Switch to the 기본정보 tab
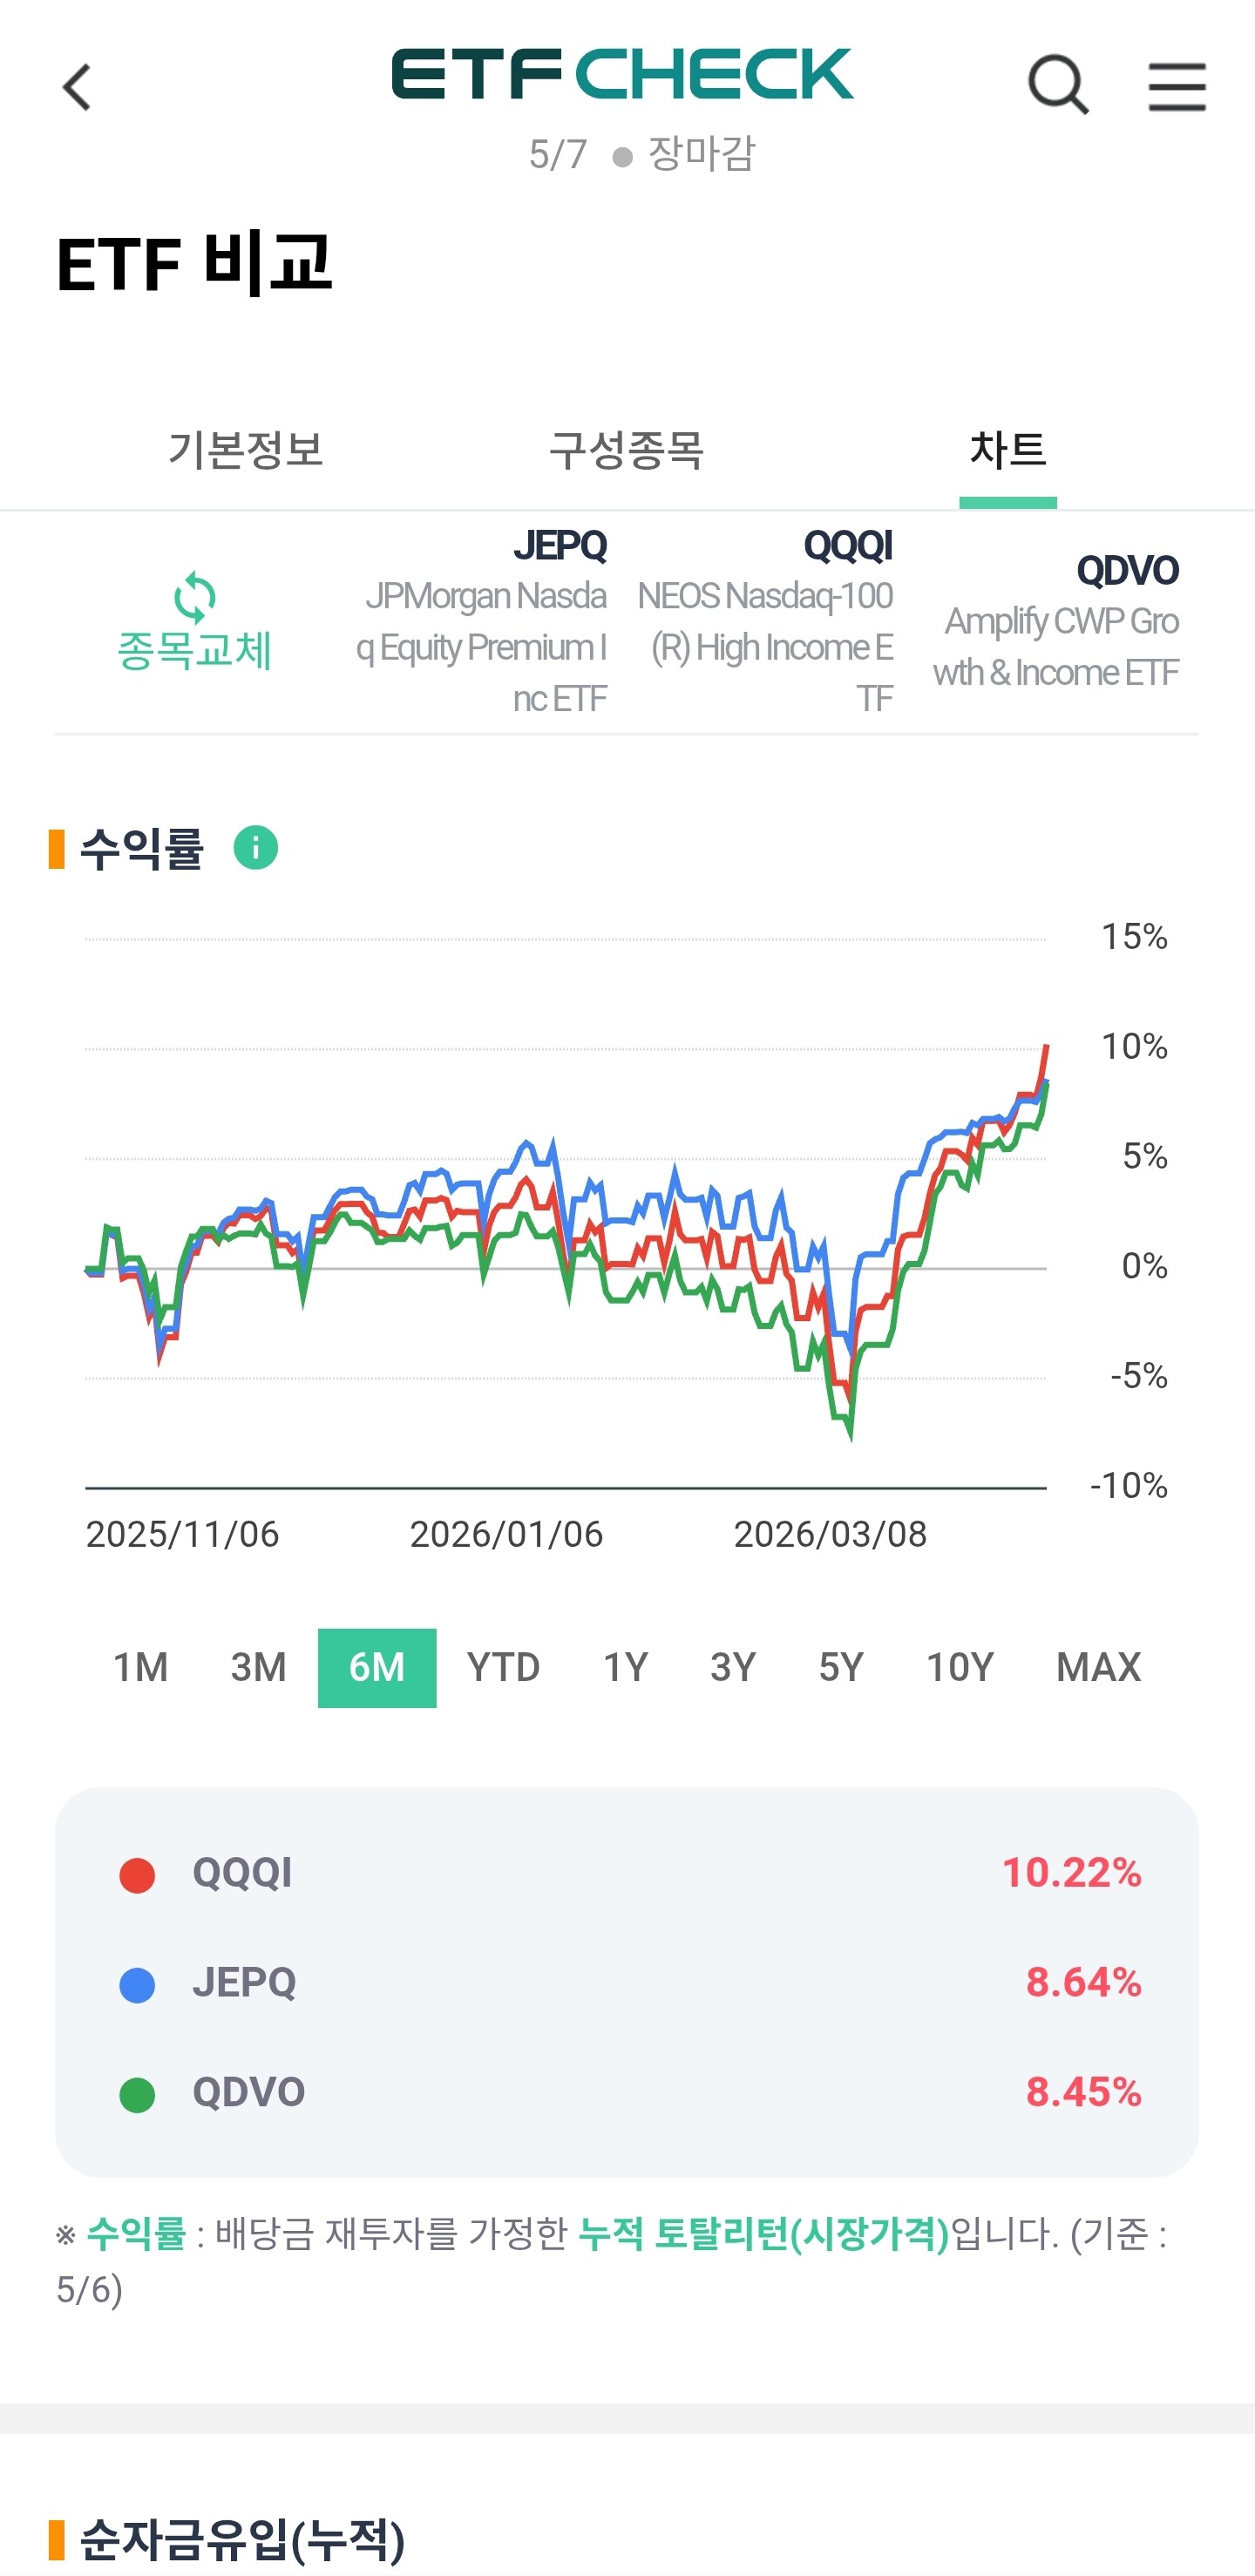 (245, 450)
